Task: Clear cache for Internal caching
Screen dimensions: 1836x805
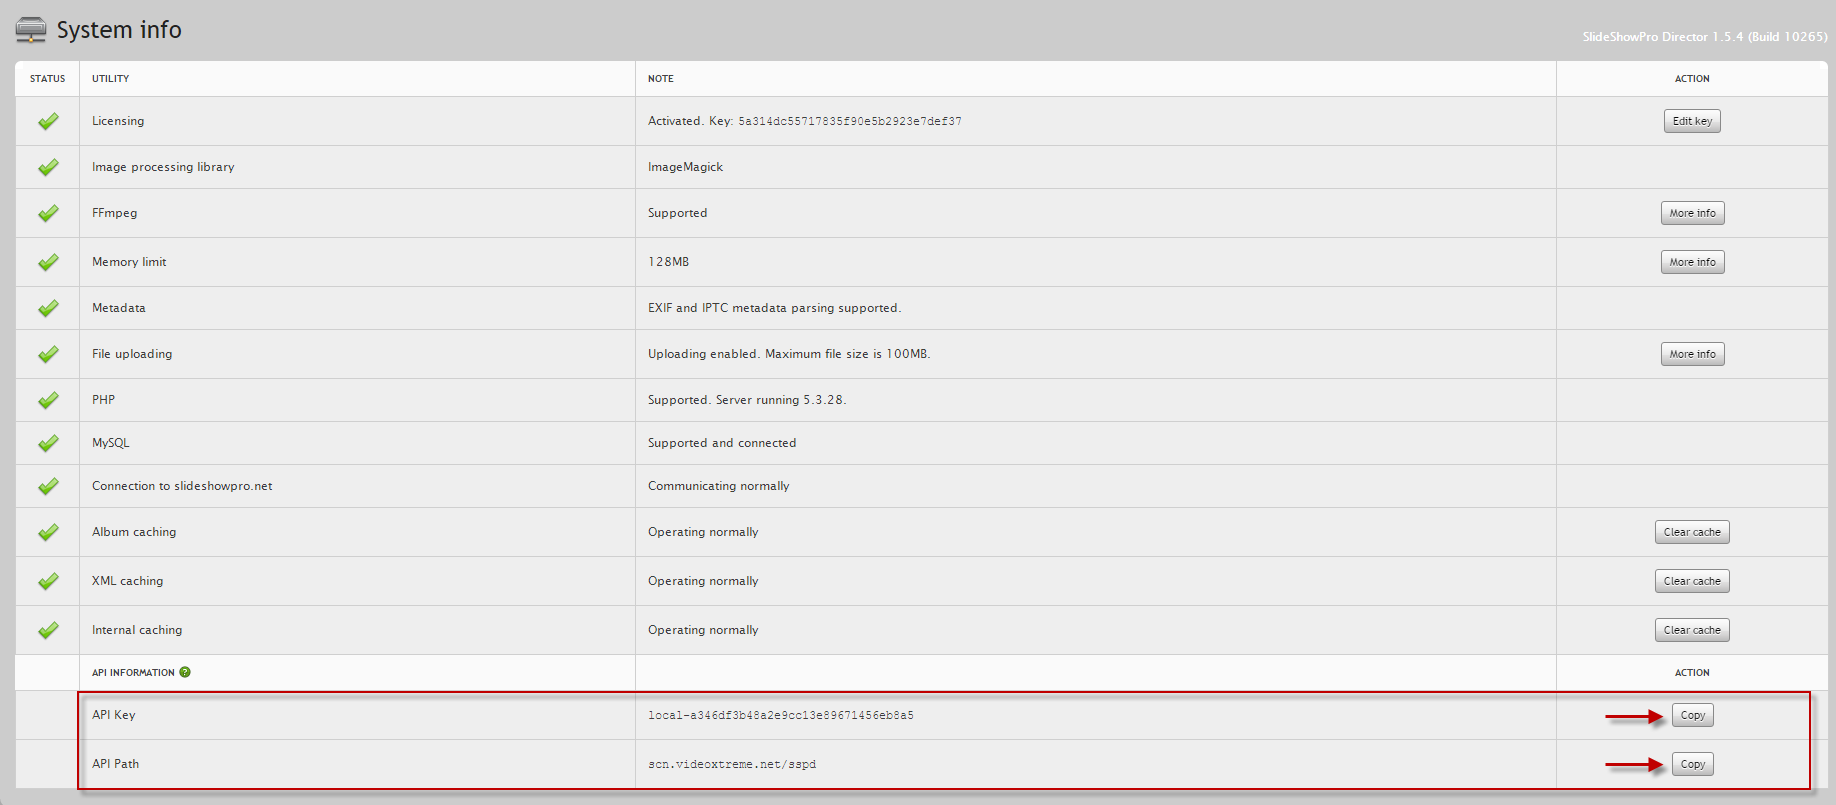Action: (x=1692, y=630)
